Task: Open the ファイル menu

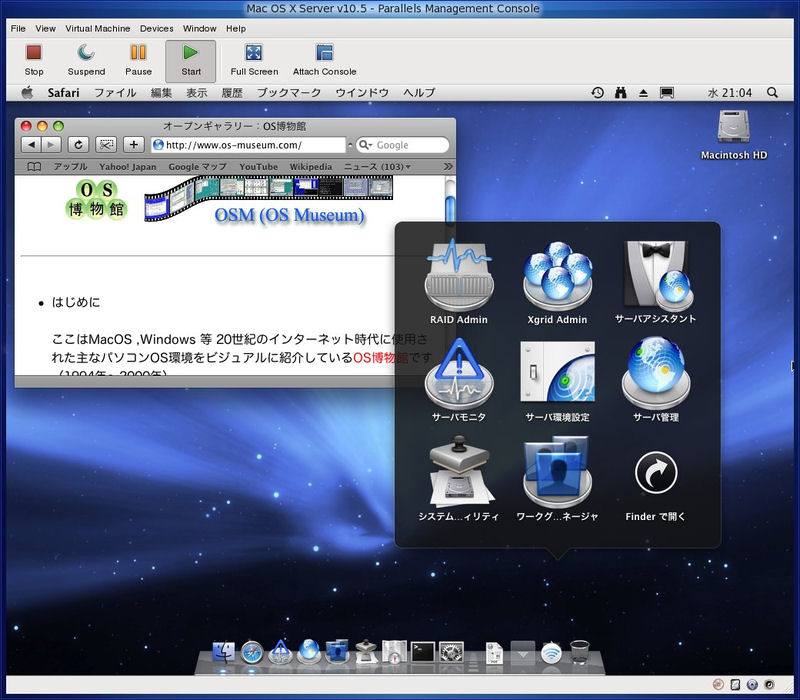Action: (115, 92)
